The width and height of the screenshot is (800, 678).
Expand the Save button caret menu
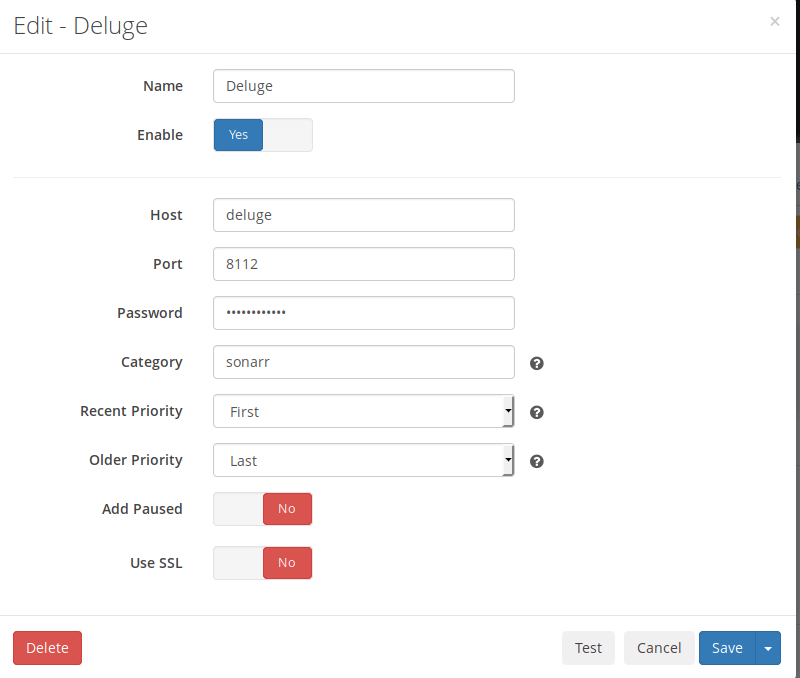[x=768, y=648]
